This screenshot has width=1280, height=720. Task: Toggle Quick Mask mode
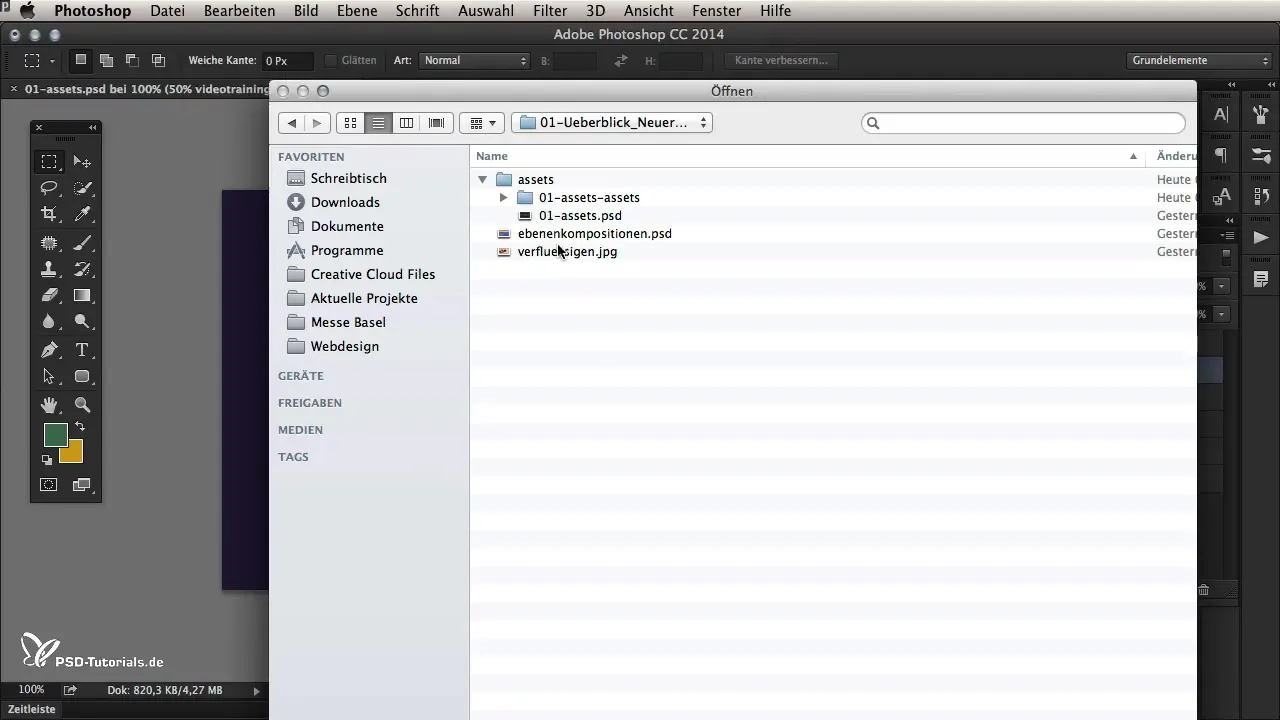click(x=48, y=485)
